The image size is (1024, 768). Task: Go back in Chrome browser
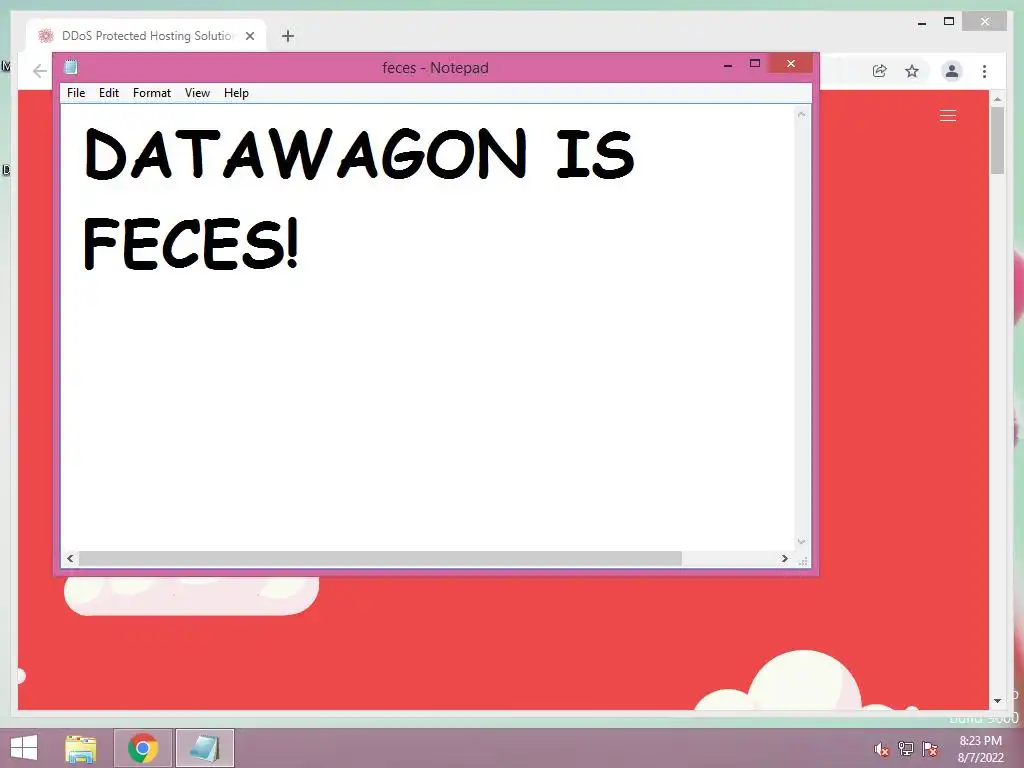point(40,71)
